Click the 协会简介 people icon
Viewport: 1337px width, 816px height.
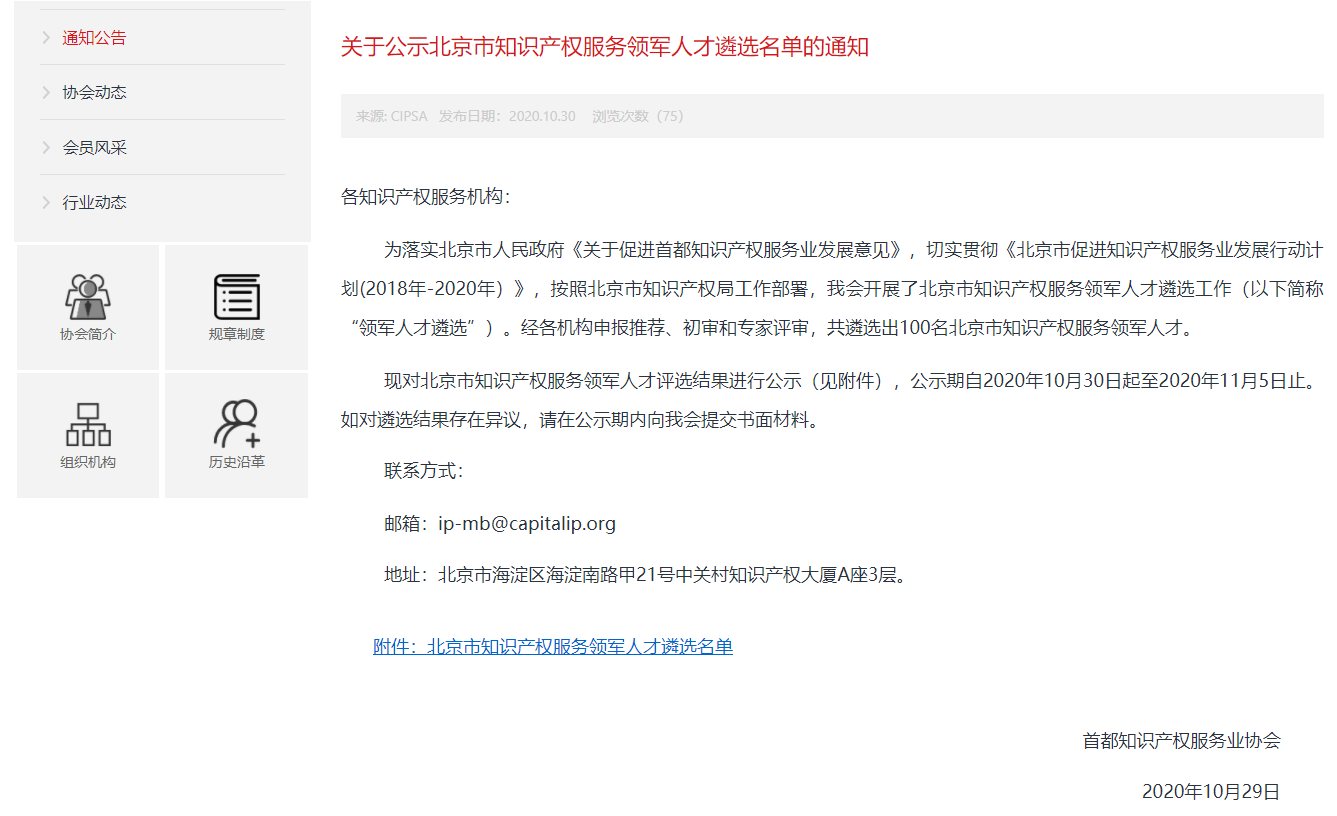(88, 296)
